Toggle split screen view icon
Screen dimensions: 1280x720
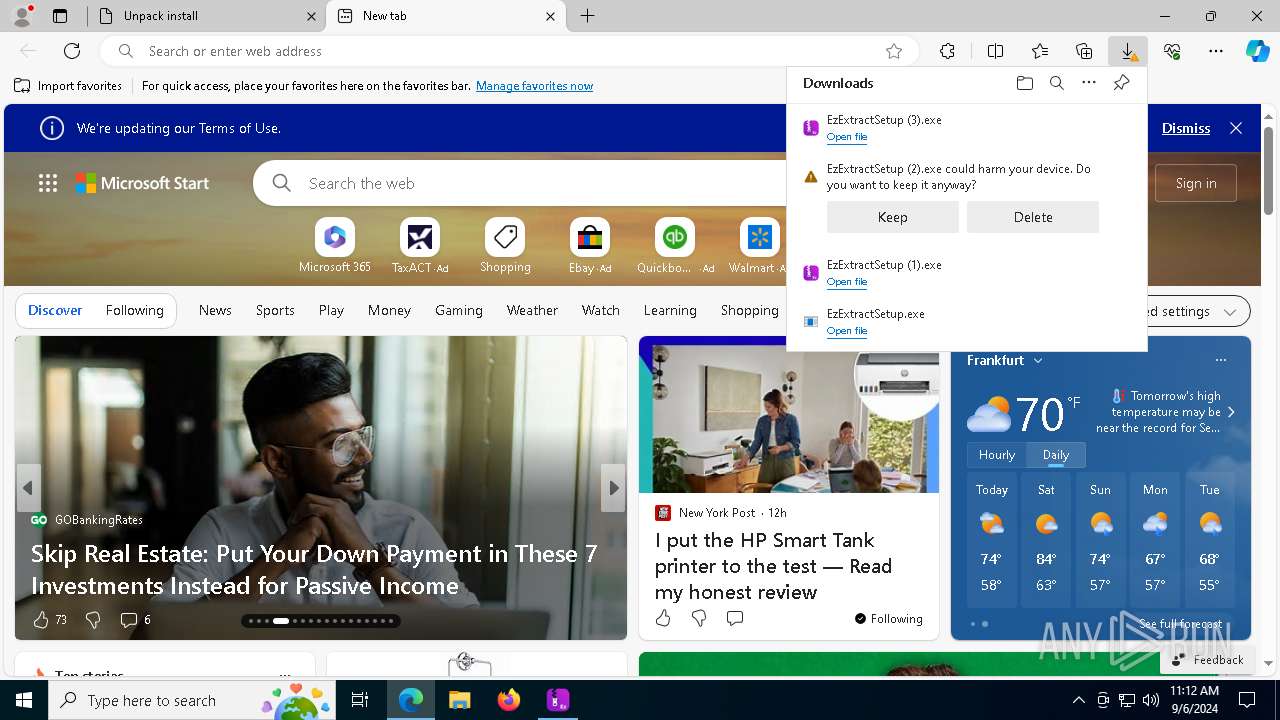click(x=995, y=51)
